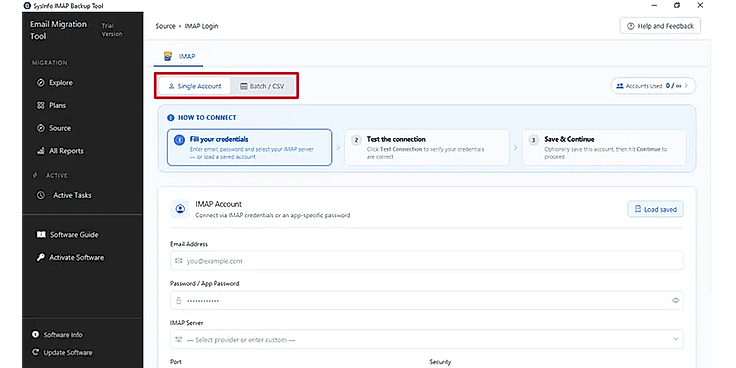736x368 pixels.
Task: Go to Source in the sidebar
Action: (x=54, y=128)
